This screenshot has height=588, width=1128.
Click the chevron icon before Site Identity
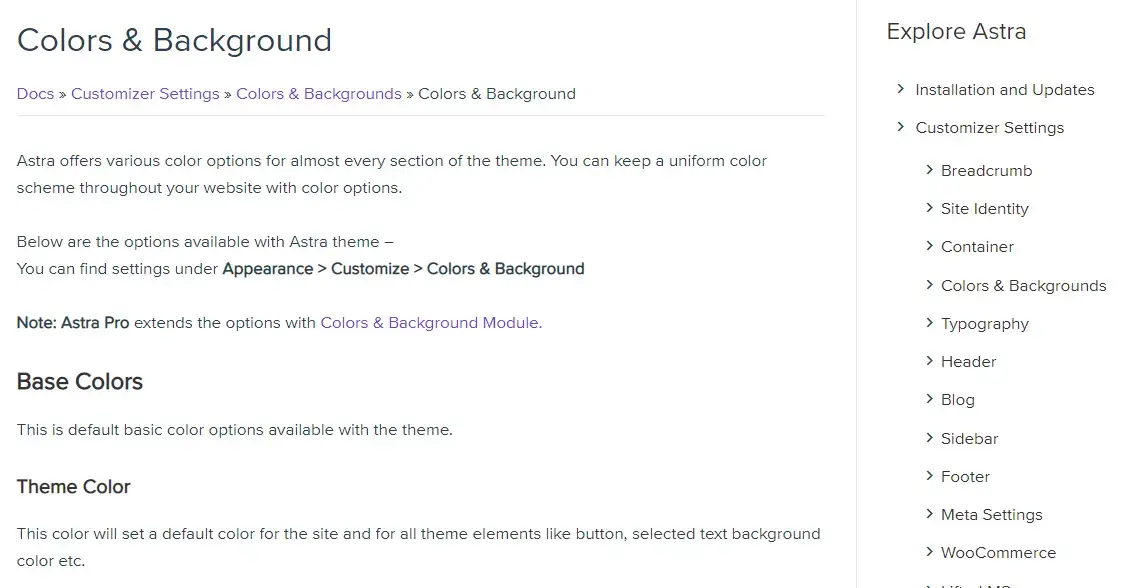click(929, 208)
